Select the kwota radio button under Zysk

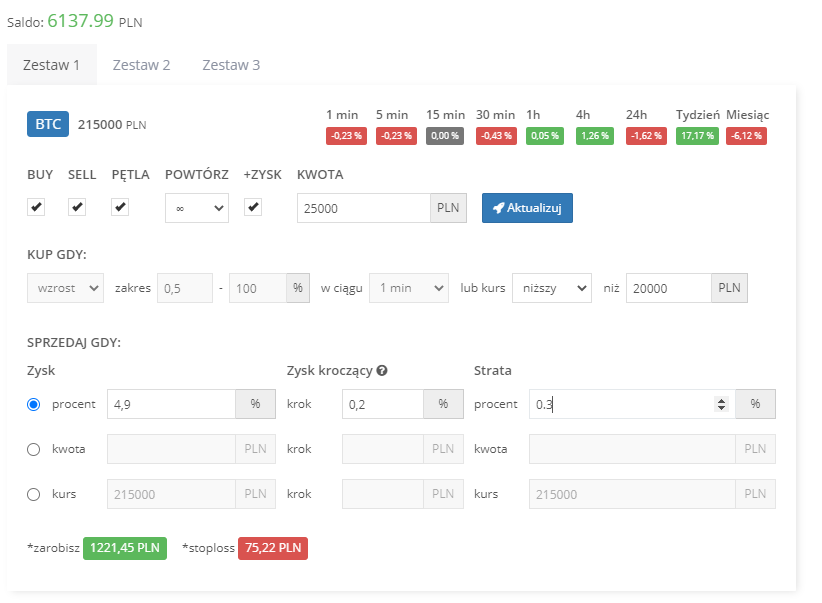click(x=34, y=449)
